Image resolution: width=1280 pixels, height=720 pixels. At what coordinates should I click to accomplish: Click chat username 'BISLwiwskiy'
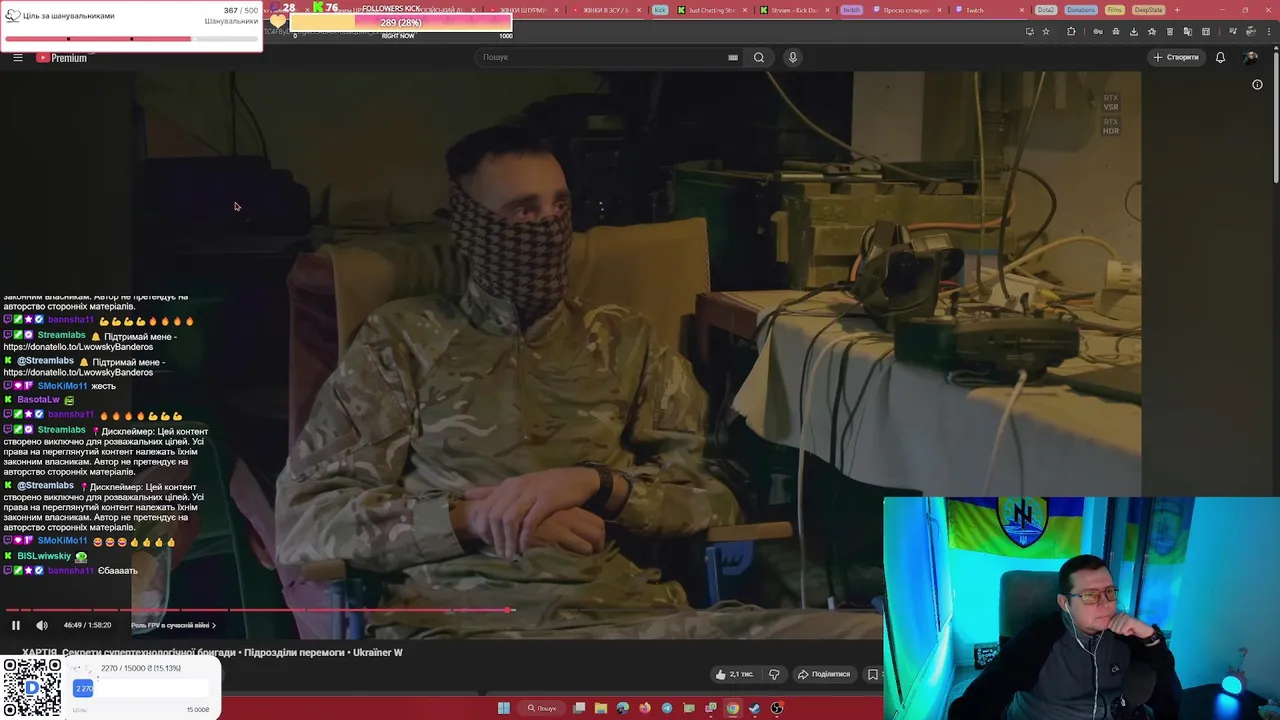click(44, 556)
